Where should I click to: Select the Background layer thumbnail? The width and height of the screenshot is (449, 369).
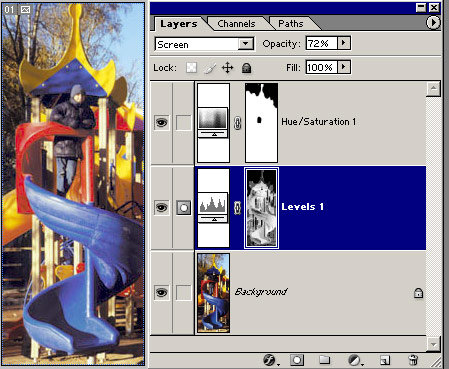coord(213,293)
